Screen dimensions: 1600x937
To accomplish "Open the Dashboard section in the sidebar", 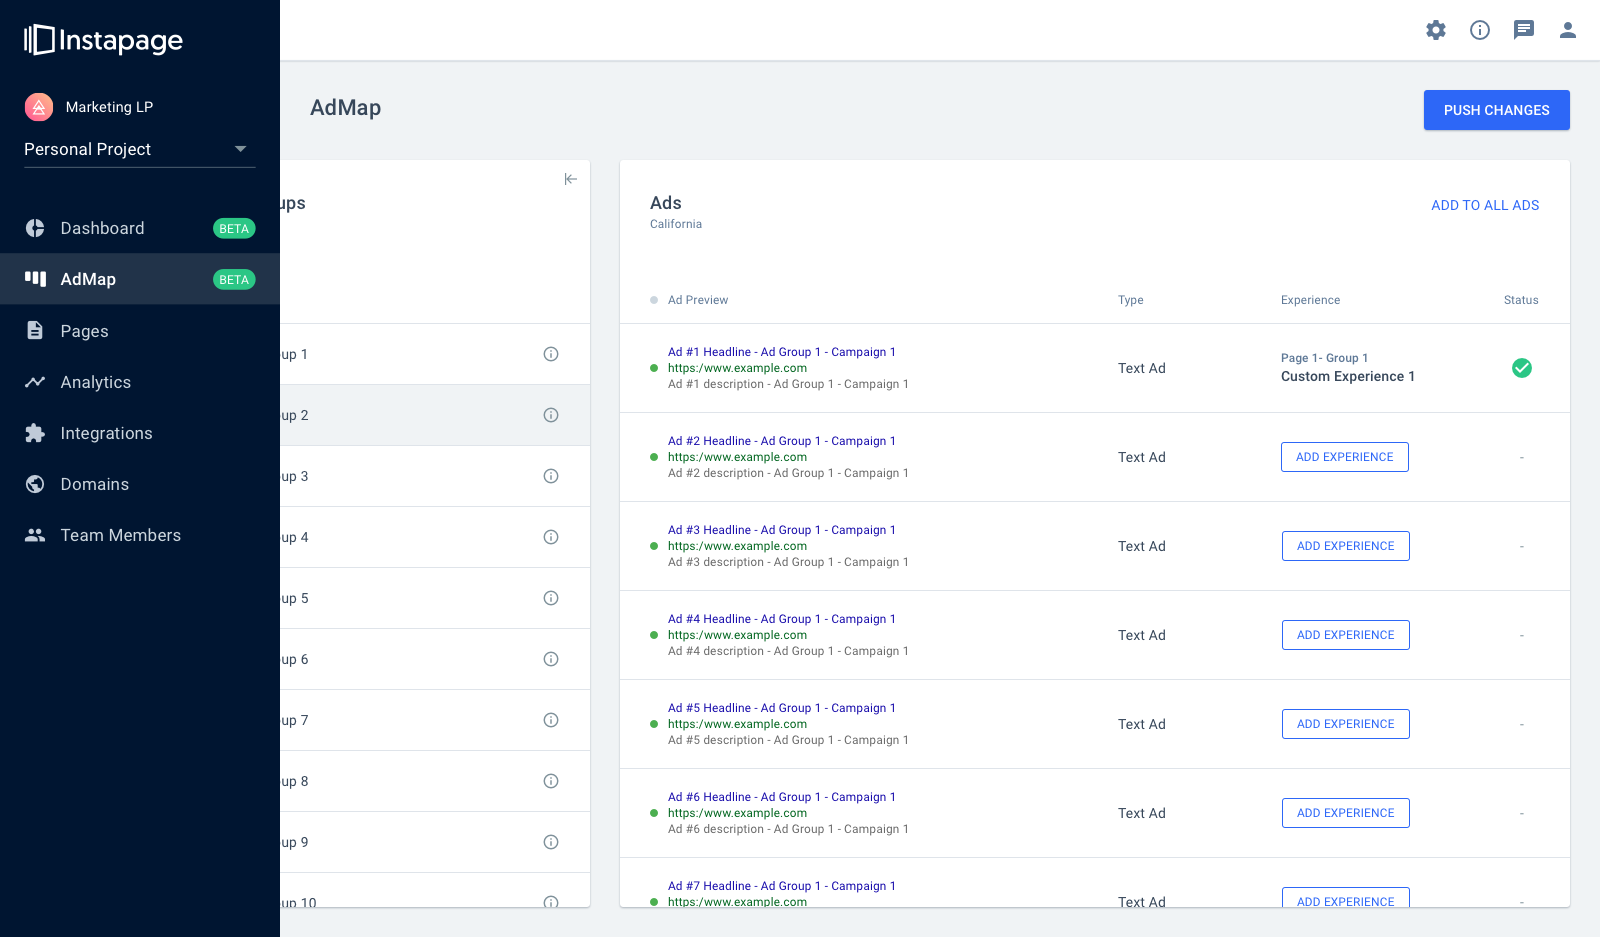I will tap(100, 228).
